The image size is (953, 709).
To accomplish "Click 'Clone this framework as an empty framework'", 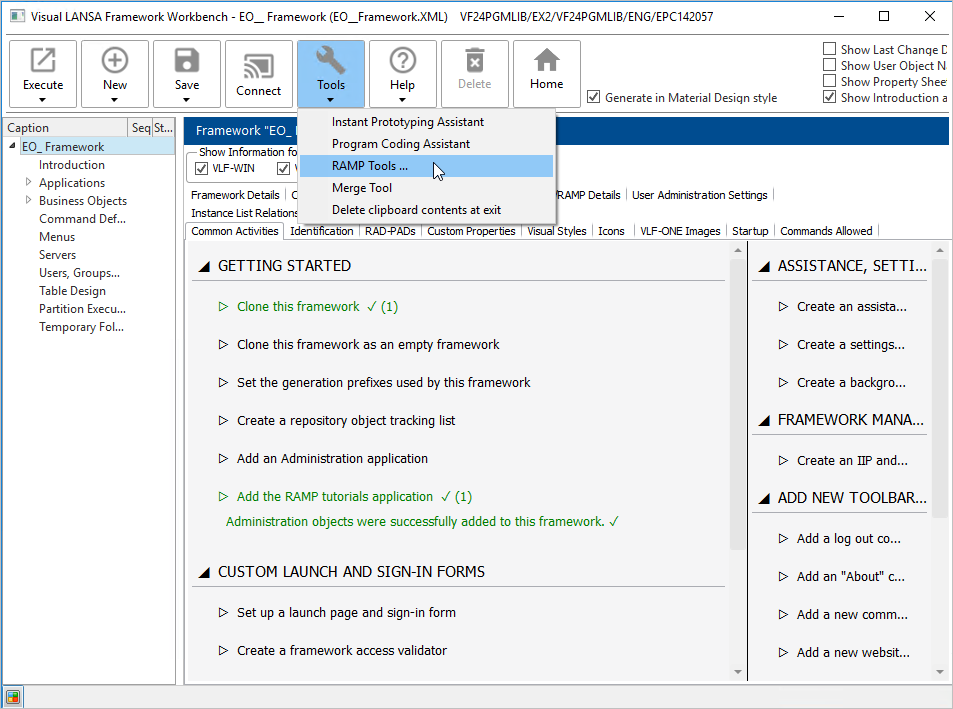I will 368,344.
